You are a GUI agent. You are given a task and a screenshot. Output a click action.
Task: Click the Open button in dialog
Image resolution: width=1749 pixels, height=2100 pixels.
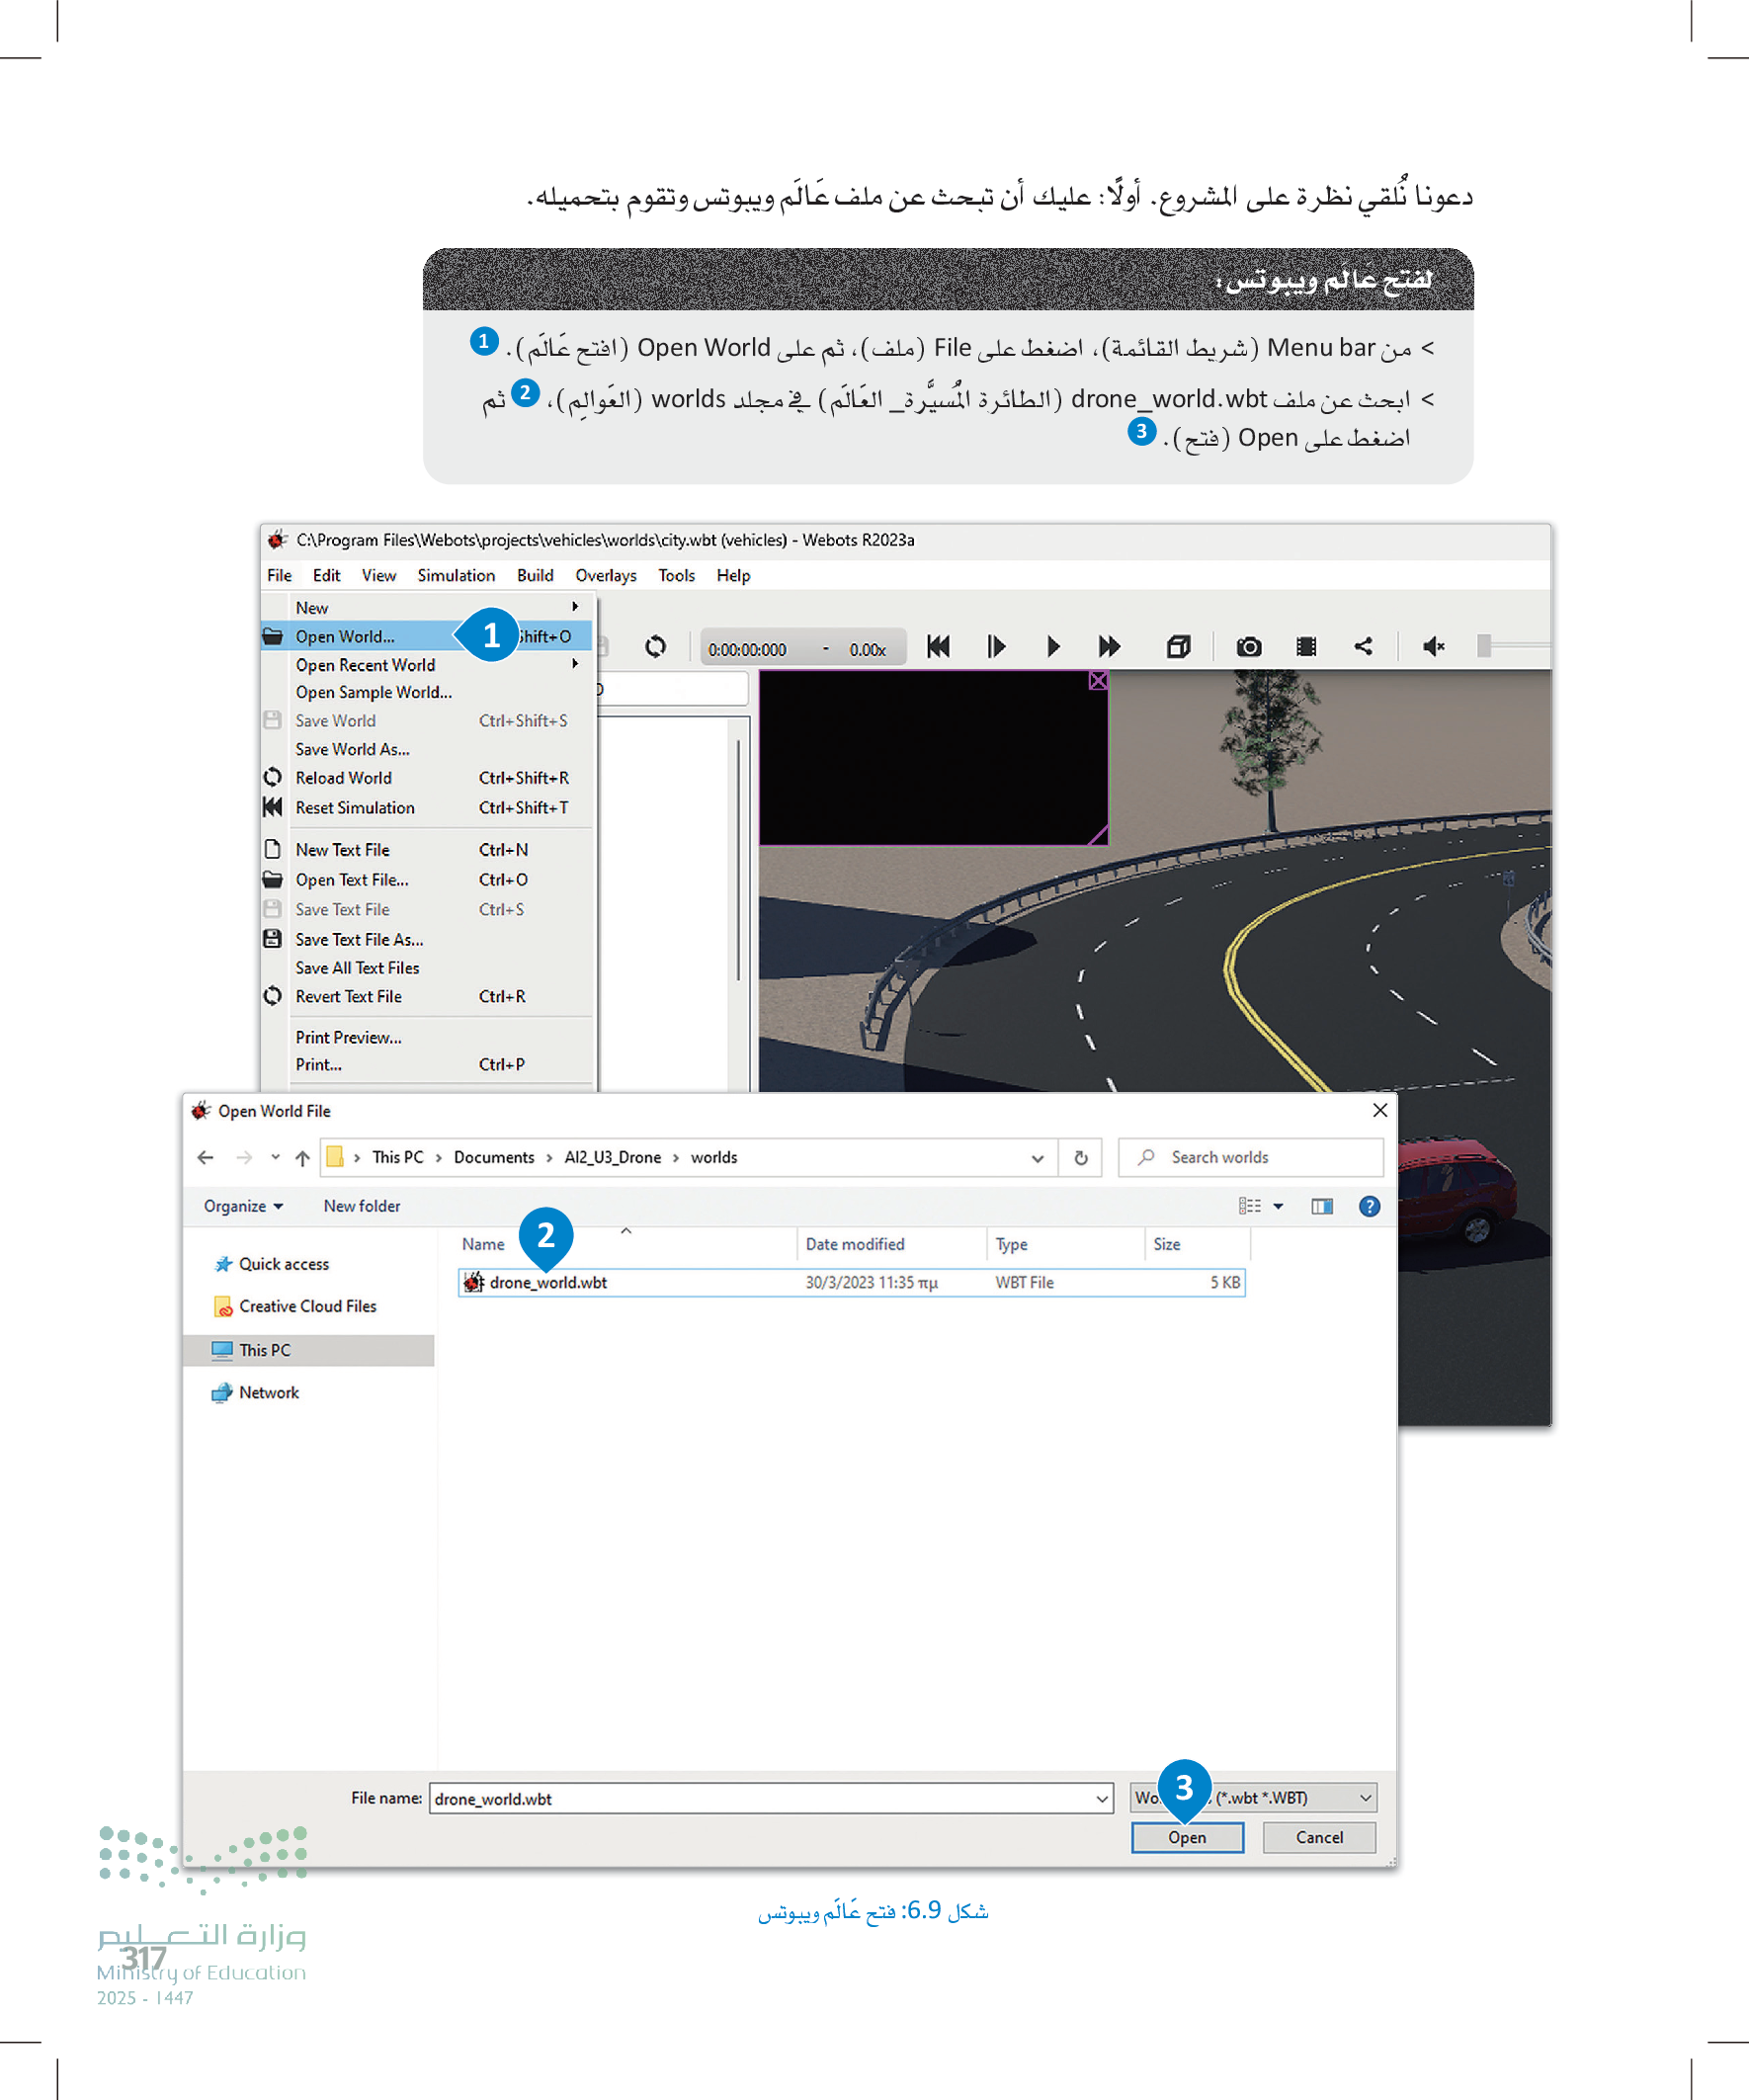click(x=1186, y=1837)
